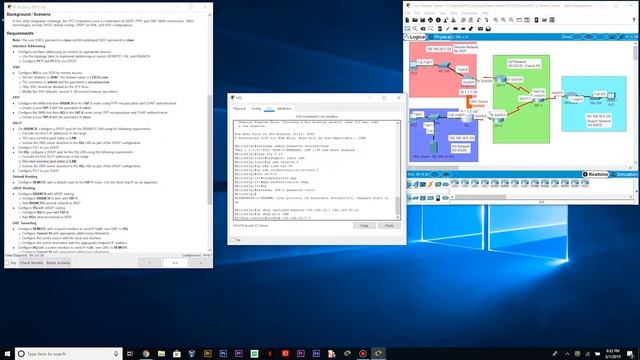Click the Redo arrow in Packet Tracer toolbar

click(x=486, y=20)
